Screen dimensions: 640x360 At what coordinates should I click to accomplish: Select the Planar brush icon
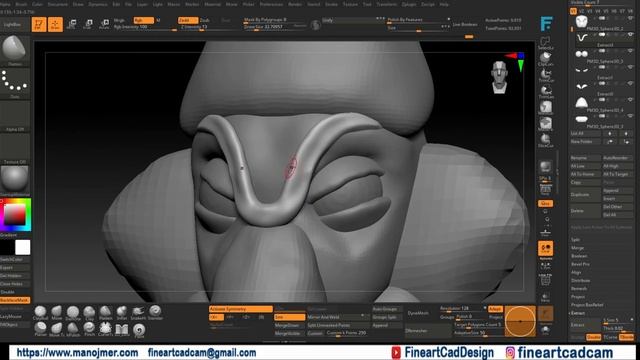pos(40,329)
